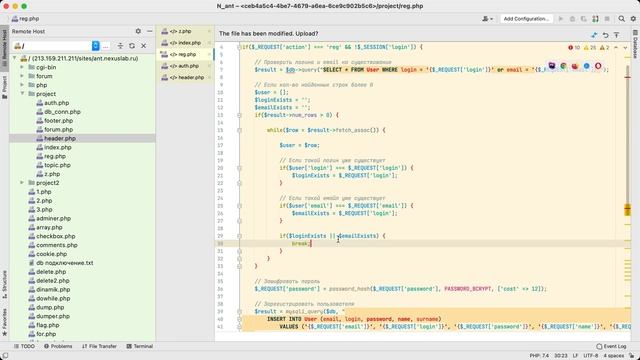Open page in Chrome browser icon

click(563, 66)
